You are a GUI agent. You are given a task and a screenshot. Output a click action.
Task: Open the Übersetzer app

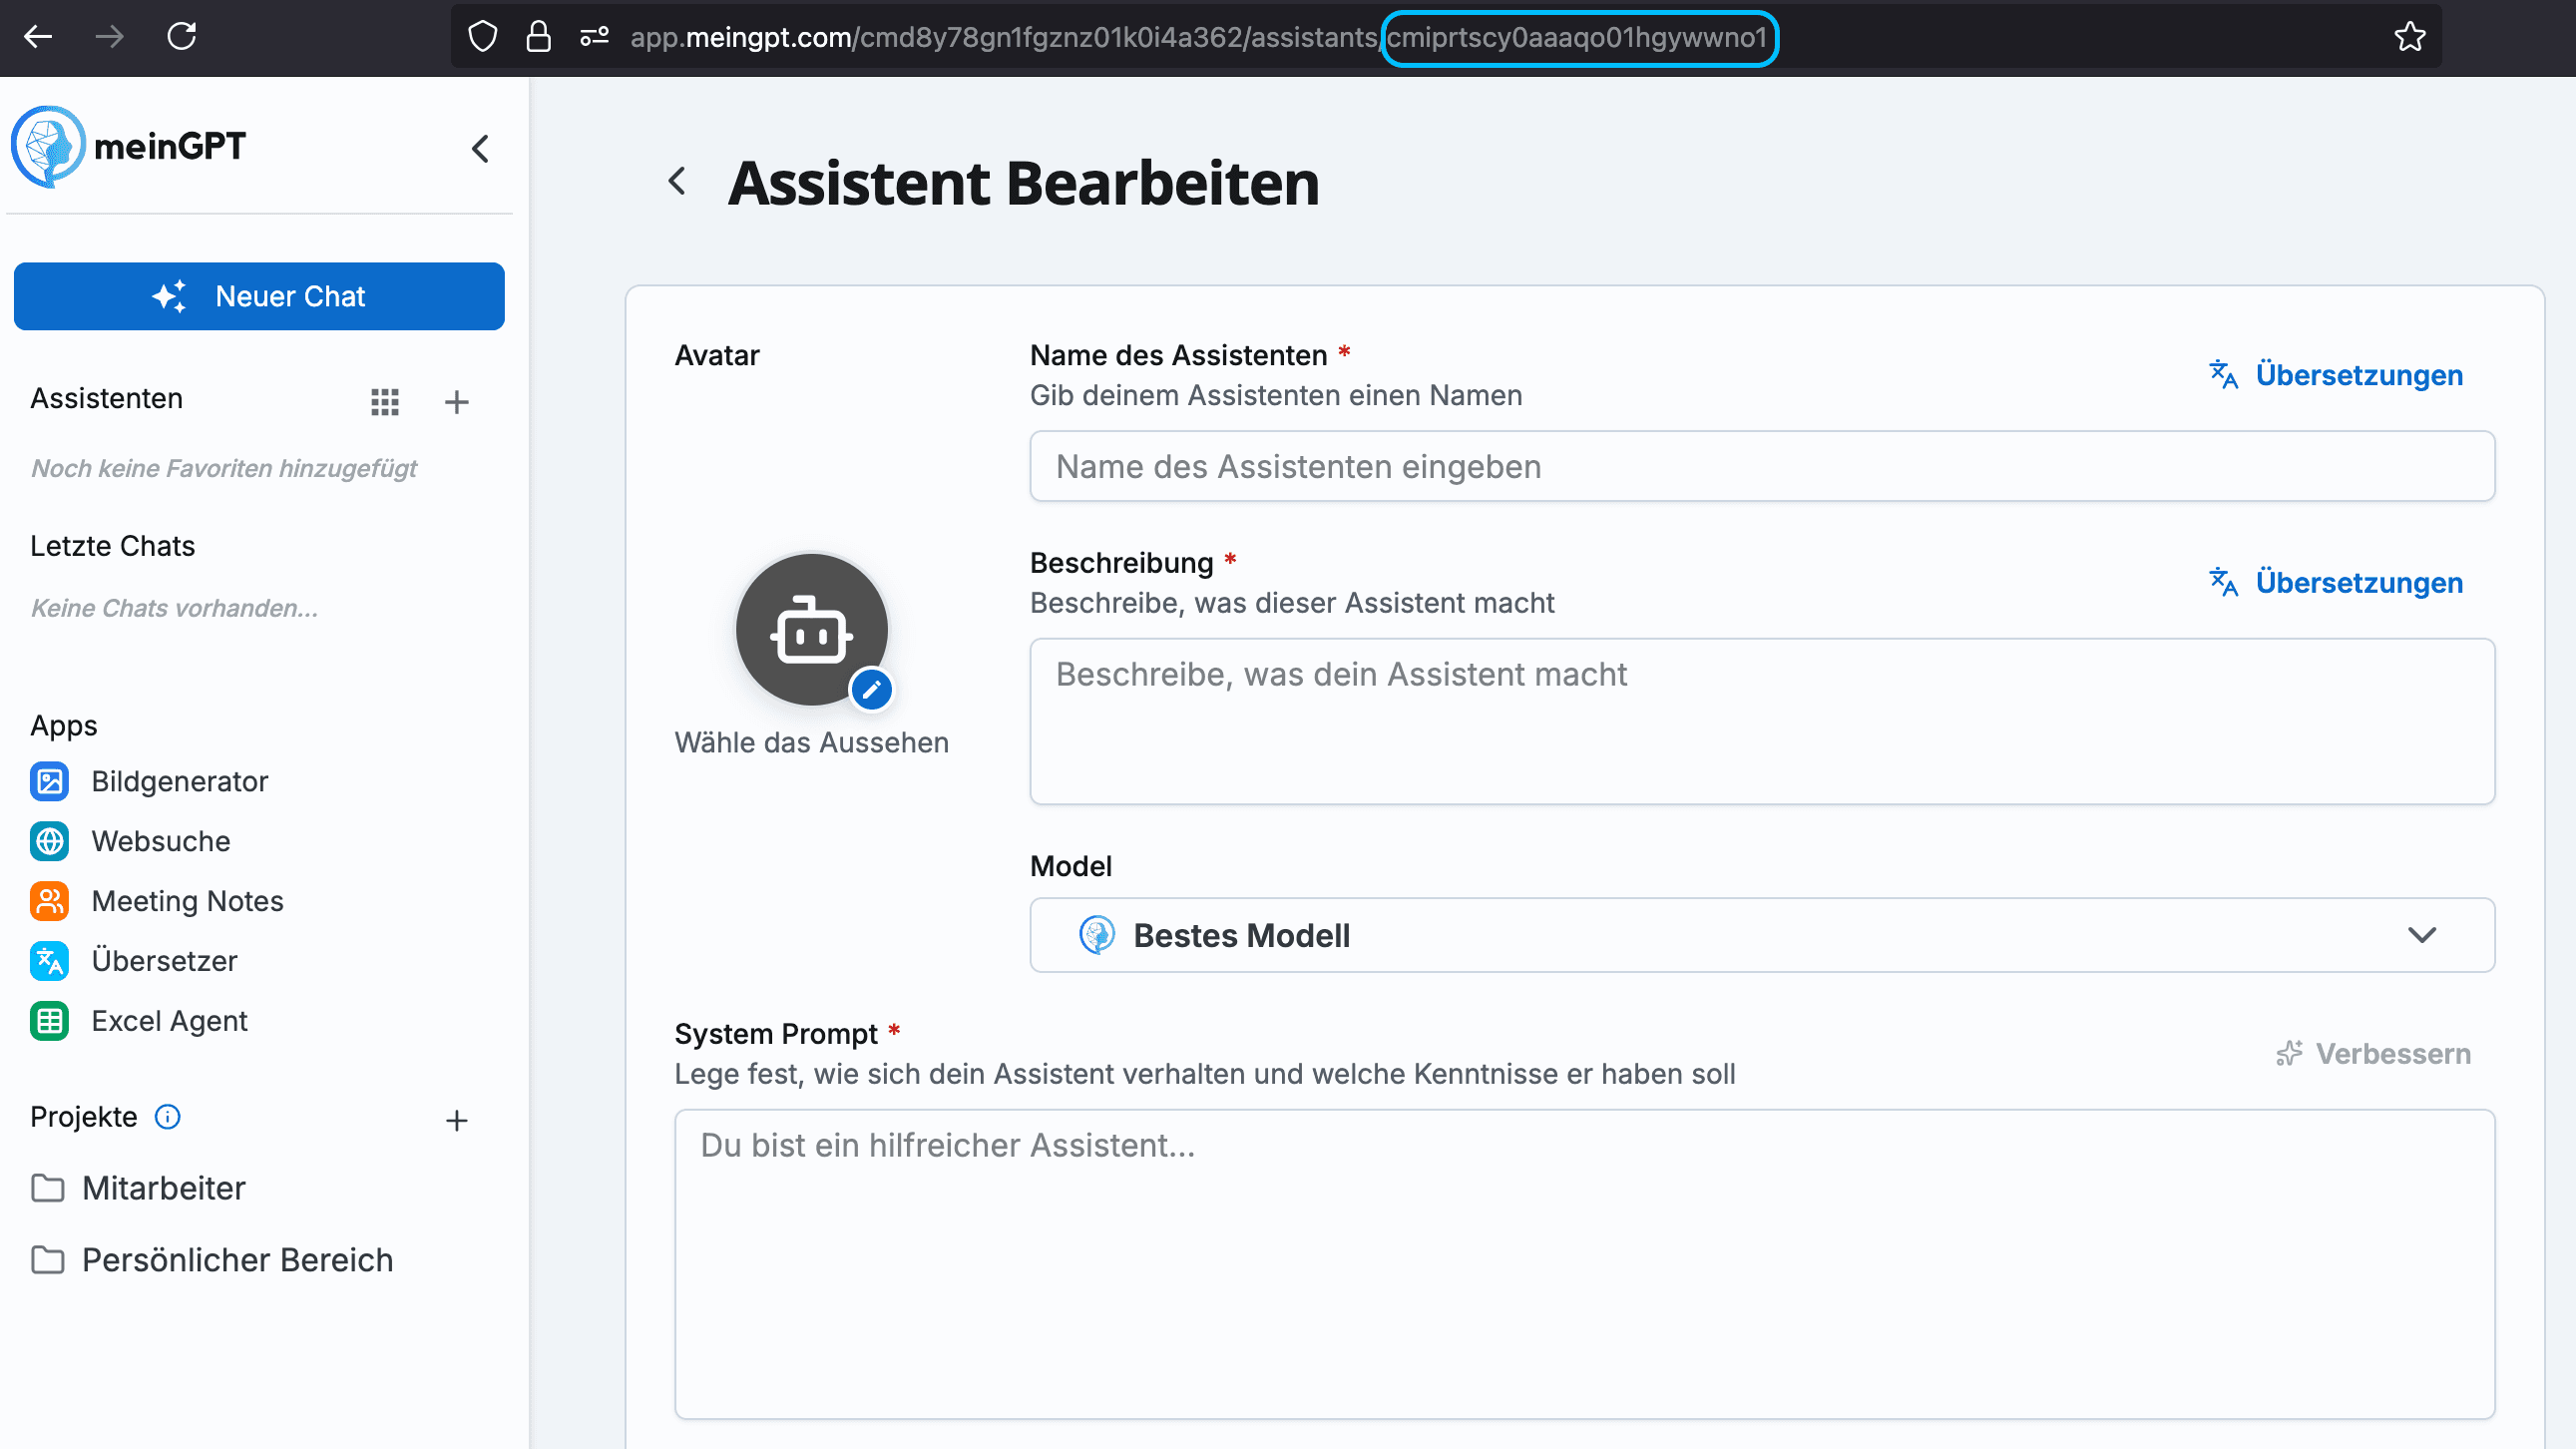click(165, 961)
